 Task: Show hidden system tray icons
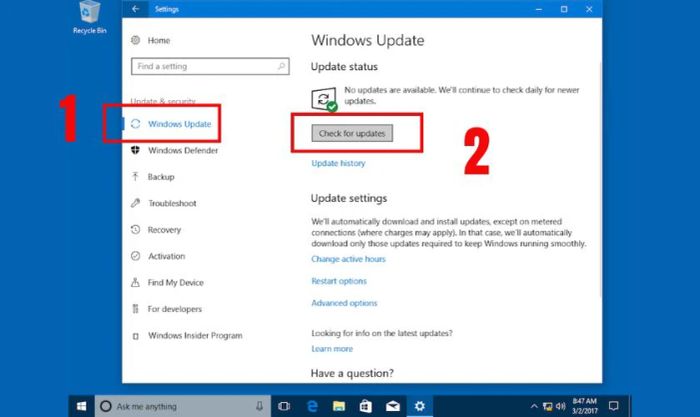[x=534, y=406]
